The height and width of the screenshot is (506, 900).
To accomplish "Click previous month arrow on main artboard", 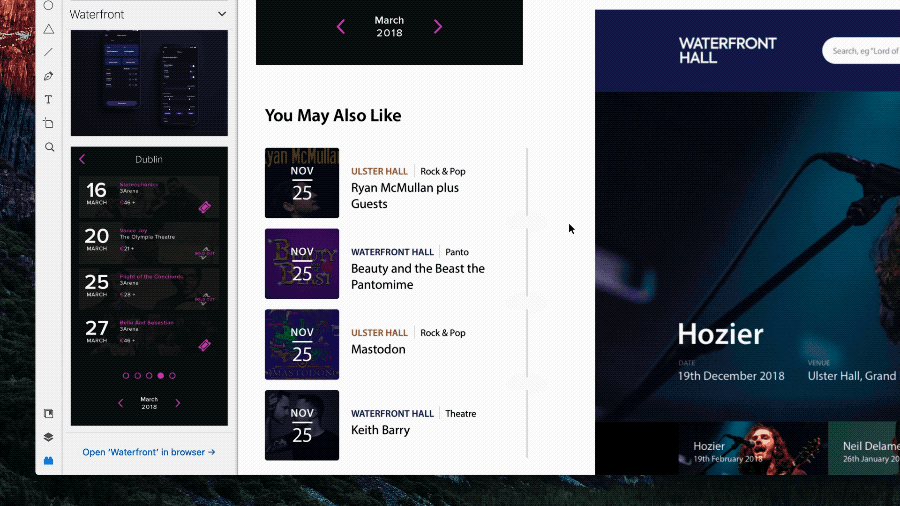I will coord(341,26).
